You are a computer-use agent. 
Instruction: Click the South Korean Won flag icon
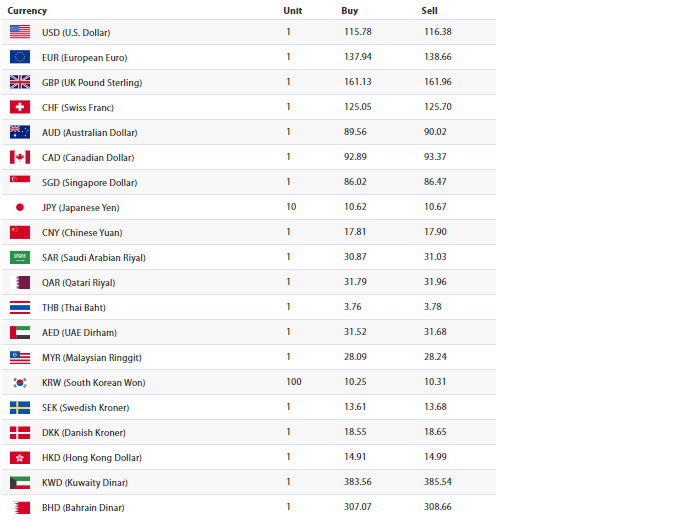click(x=20, y=382)
